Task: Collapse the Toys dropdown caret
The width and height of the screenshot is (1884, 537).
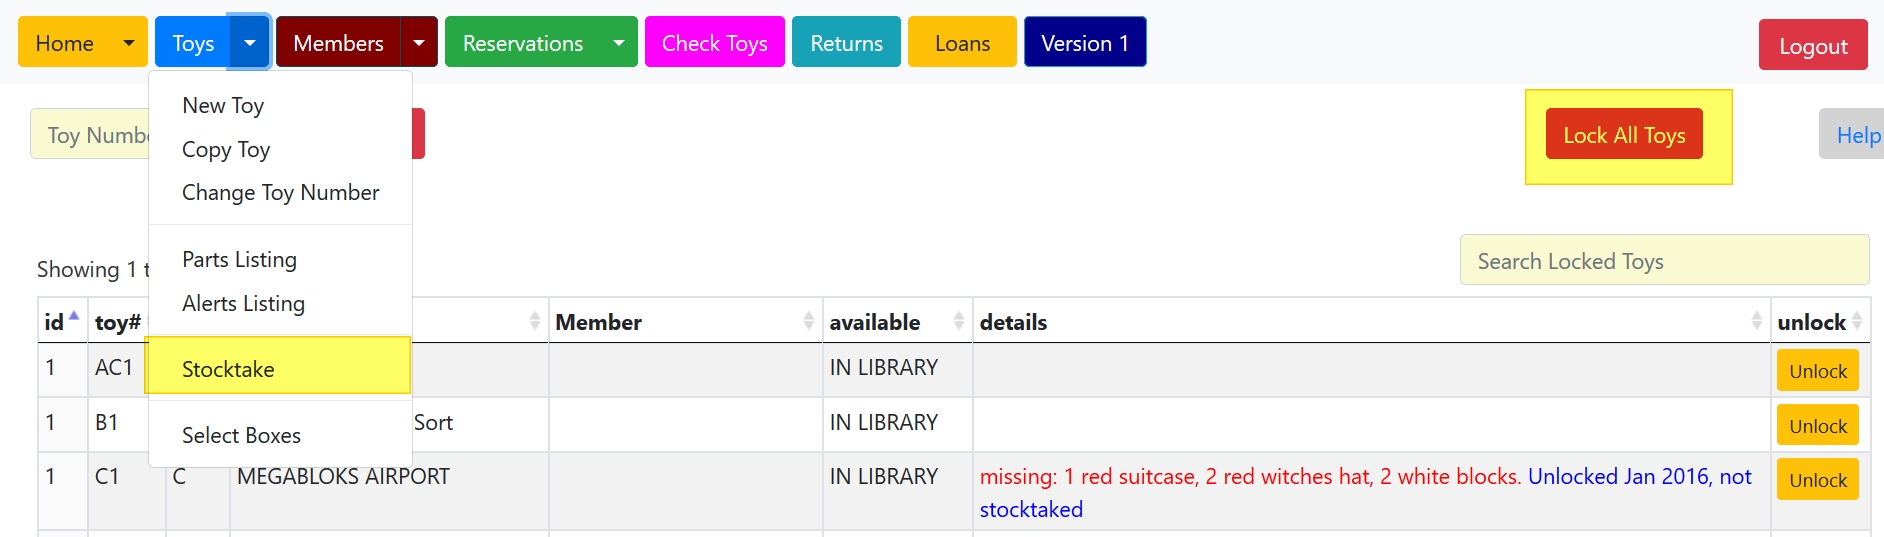Action: click(250, 43)
